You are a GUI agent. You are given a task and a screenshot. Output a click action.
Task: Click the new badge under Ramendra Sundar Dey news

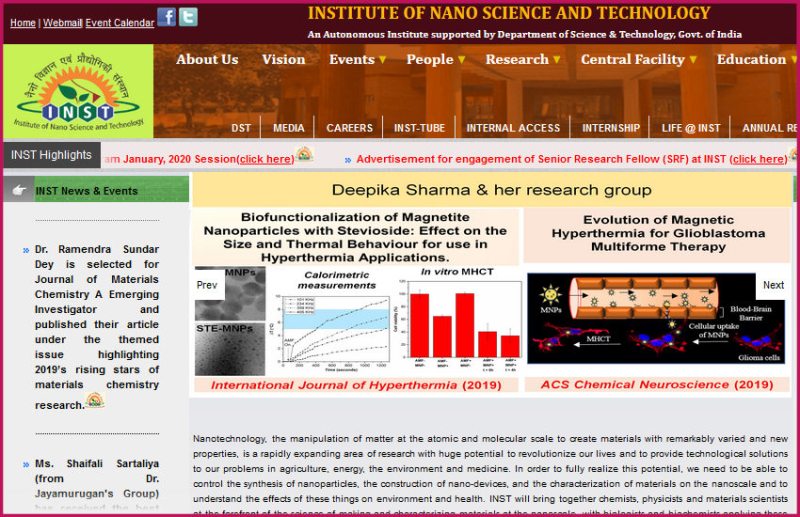95,401
